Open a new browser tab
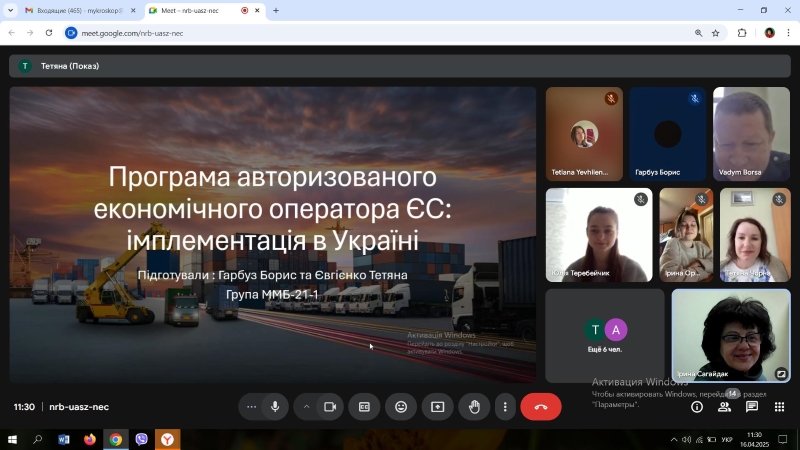This screenshot has height=450, width=800. [x=276, y=10]
